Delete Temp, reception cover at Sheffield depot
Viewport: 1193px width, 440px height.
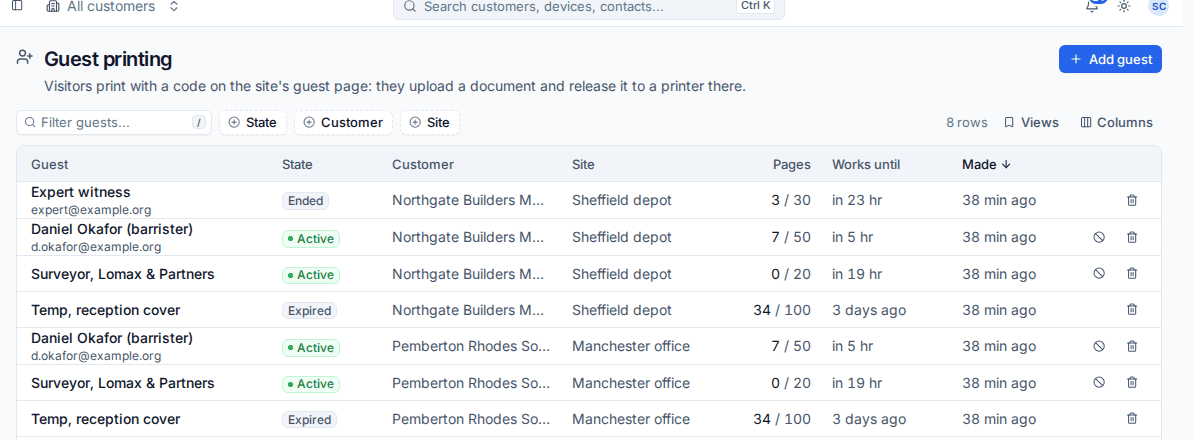1131,309
